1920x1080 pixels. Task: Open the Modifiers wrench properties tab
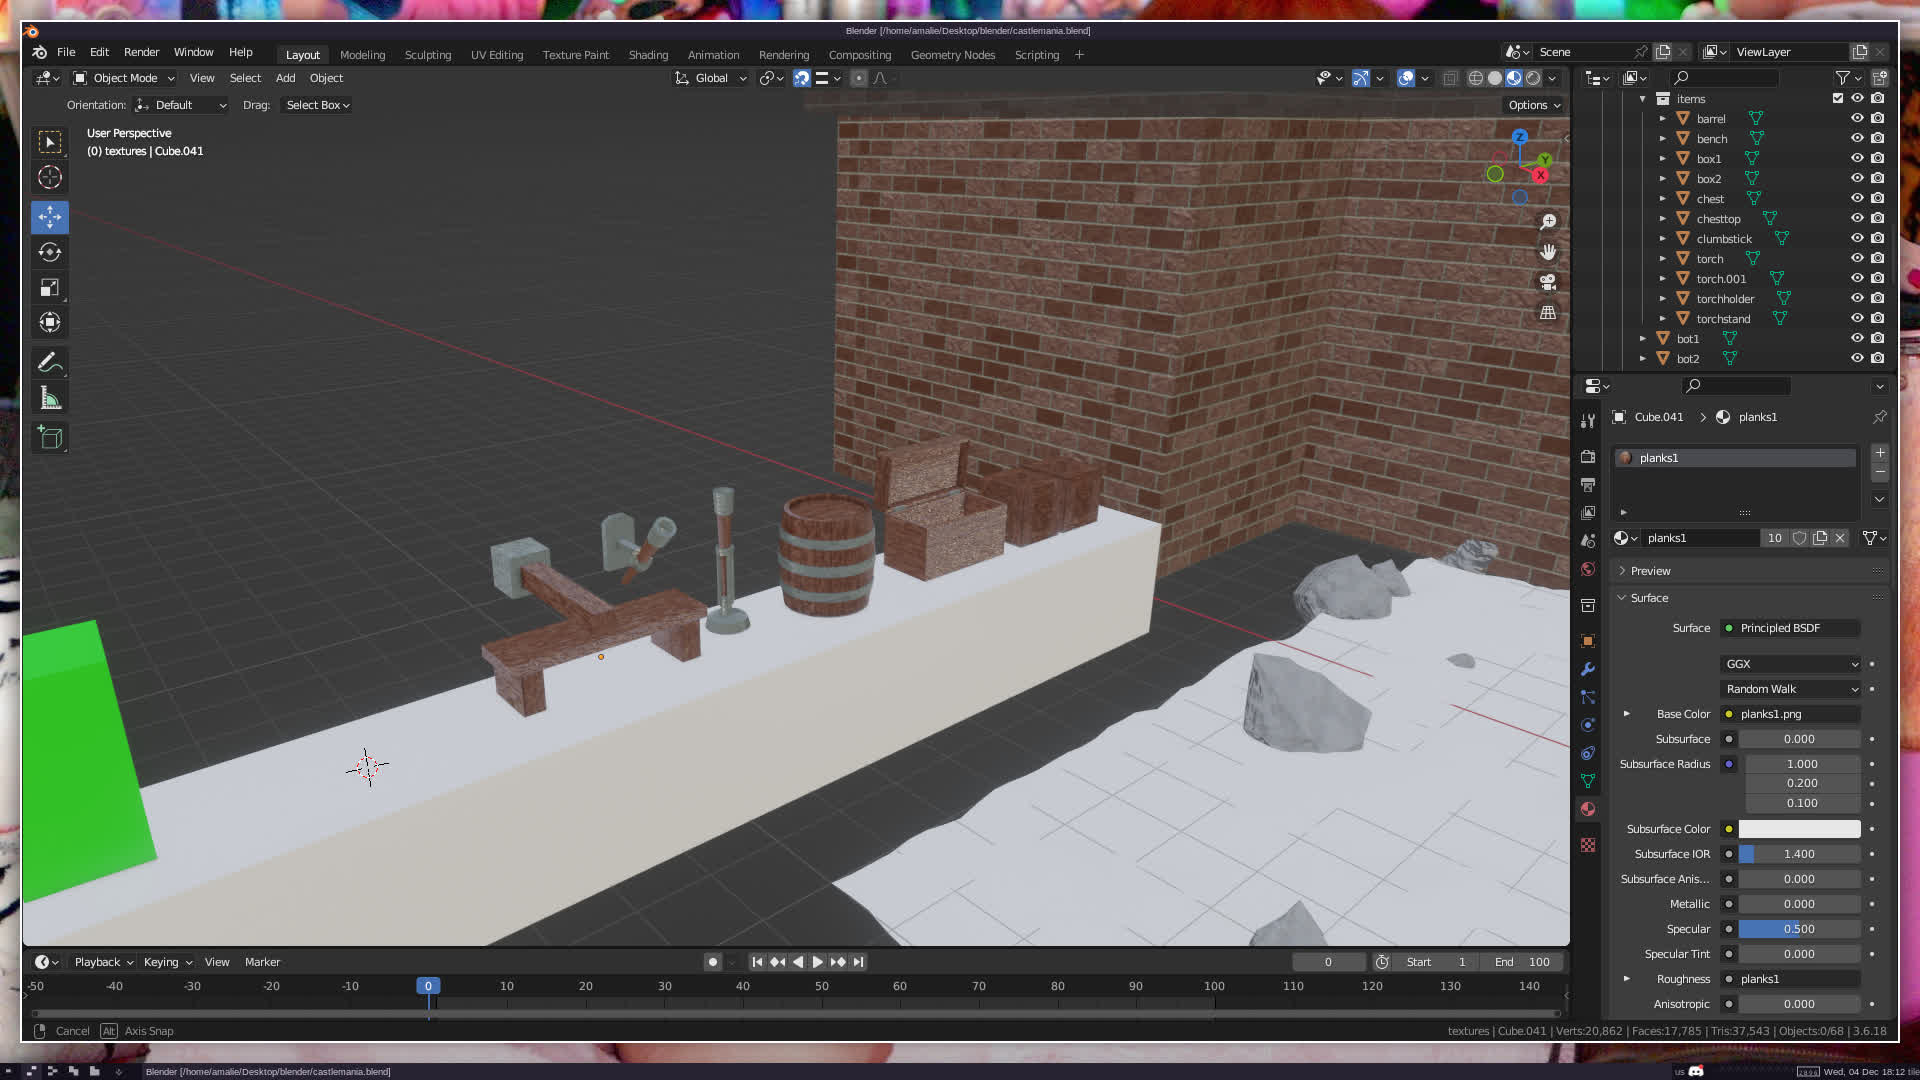(x=1588, y=669)
